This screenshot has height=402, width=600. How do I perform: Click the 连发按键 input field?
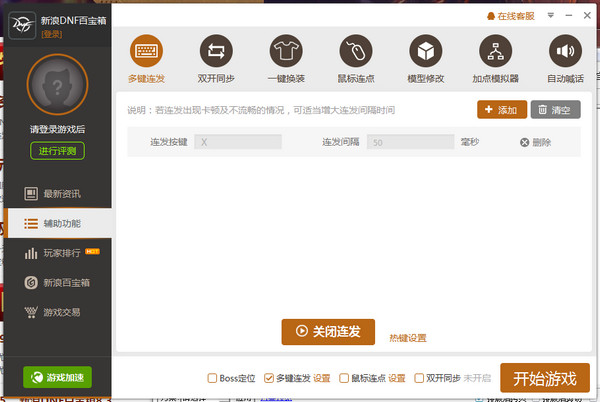[238, 143]
